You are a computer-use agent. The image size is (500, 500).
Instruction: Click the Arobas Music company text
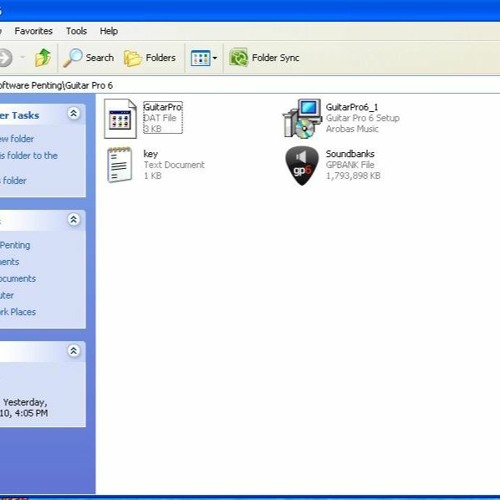tap(352, 129)
